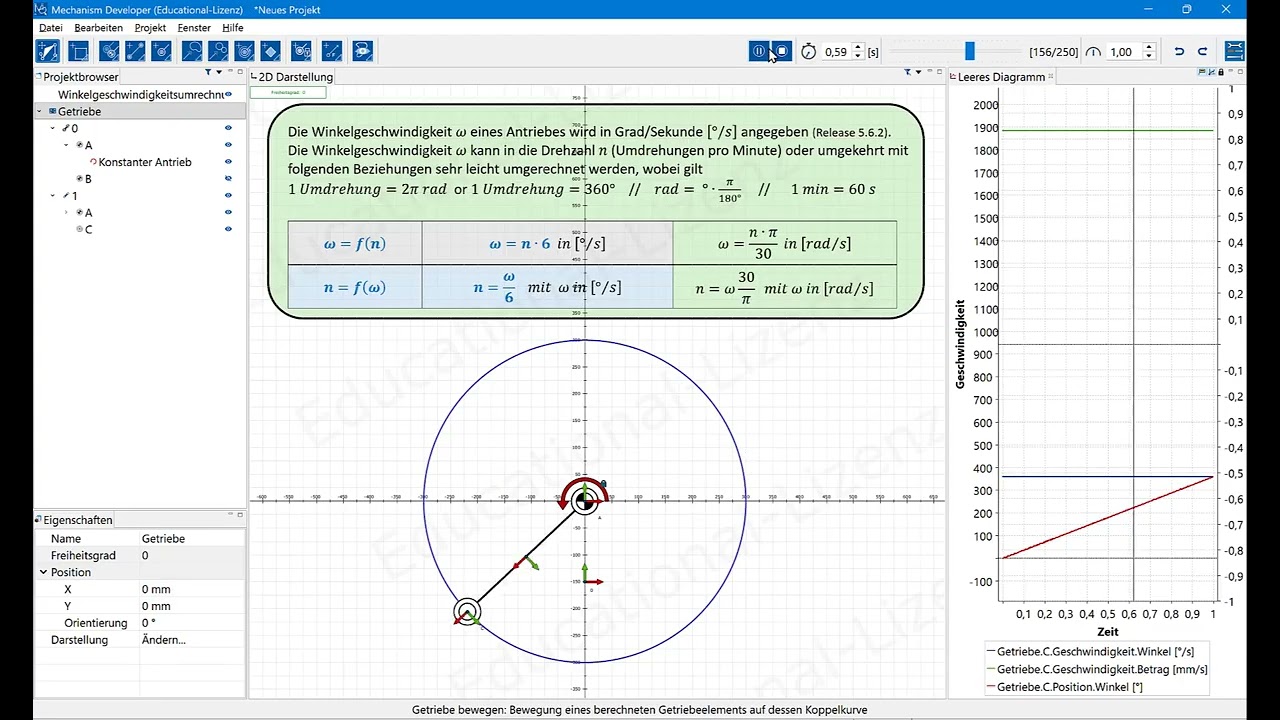The height and width of the screenshot is (720, 1280).
Task: Open the settings panel icon at toolbar end
Action: tap(1235, 51)
